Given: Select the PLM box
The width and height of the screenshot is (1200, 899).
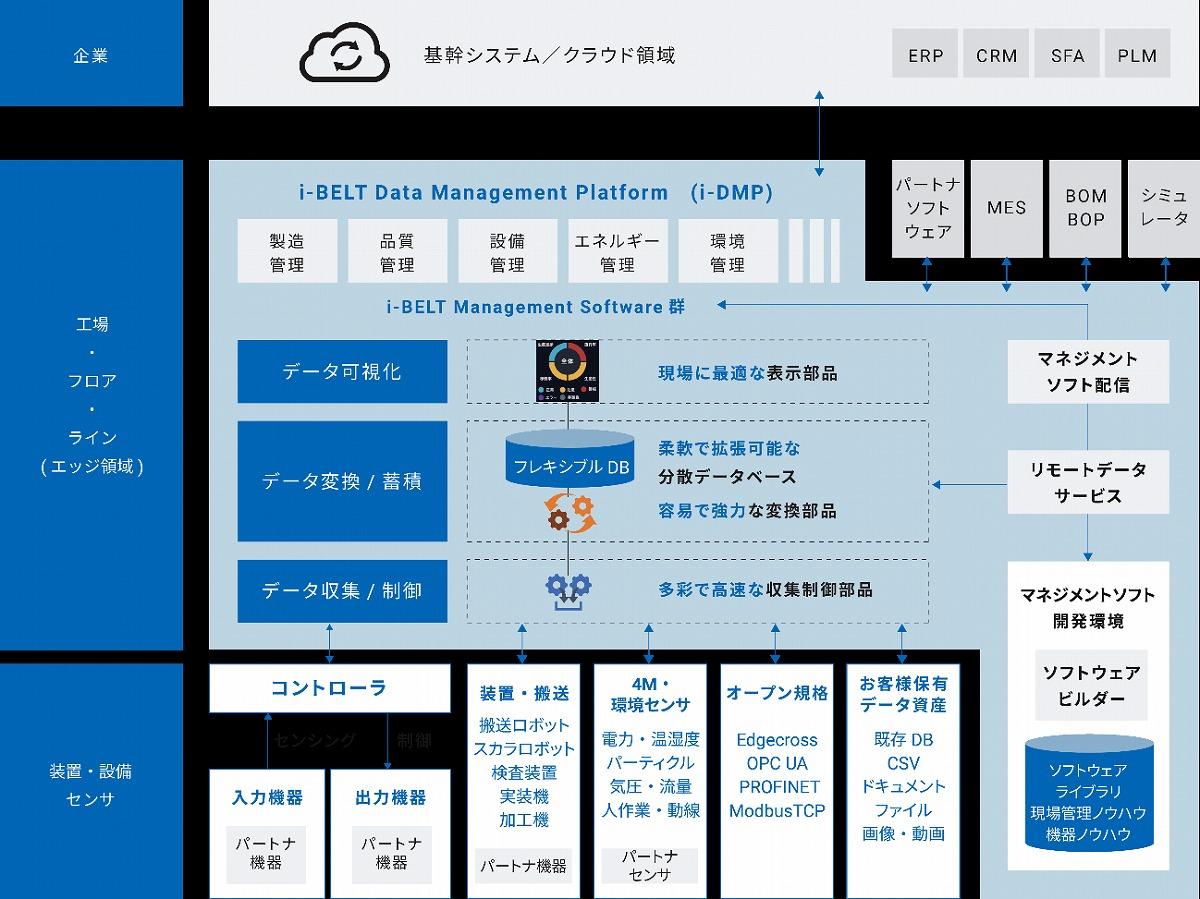Looking at the screenshot, I should coord(1137,54).
